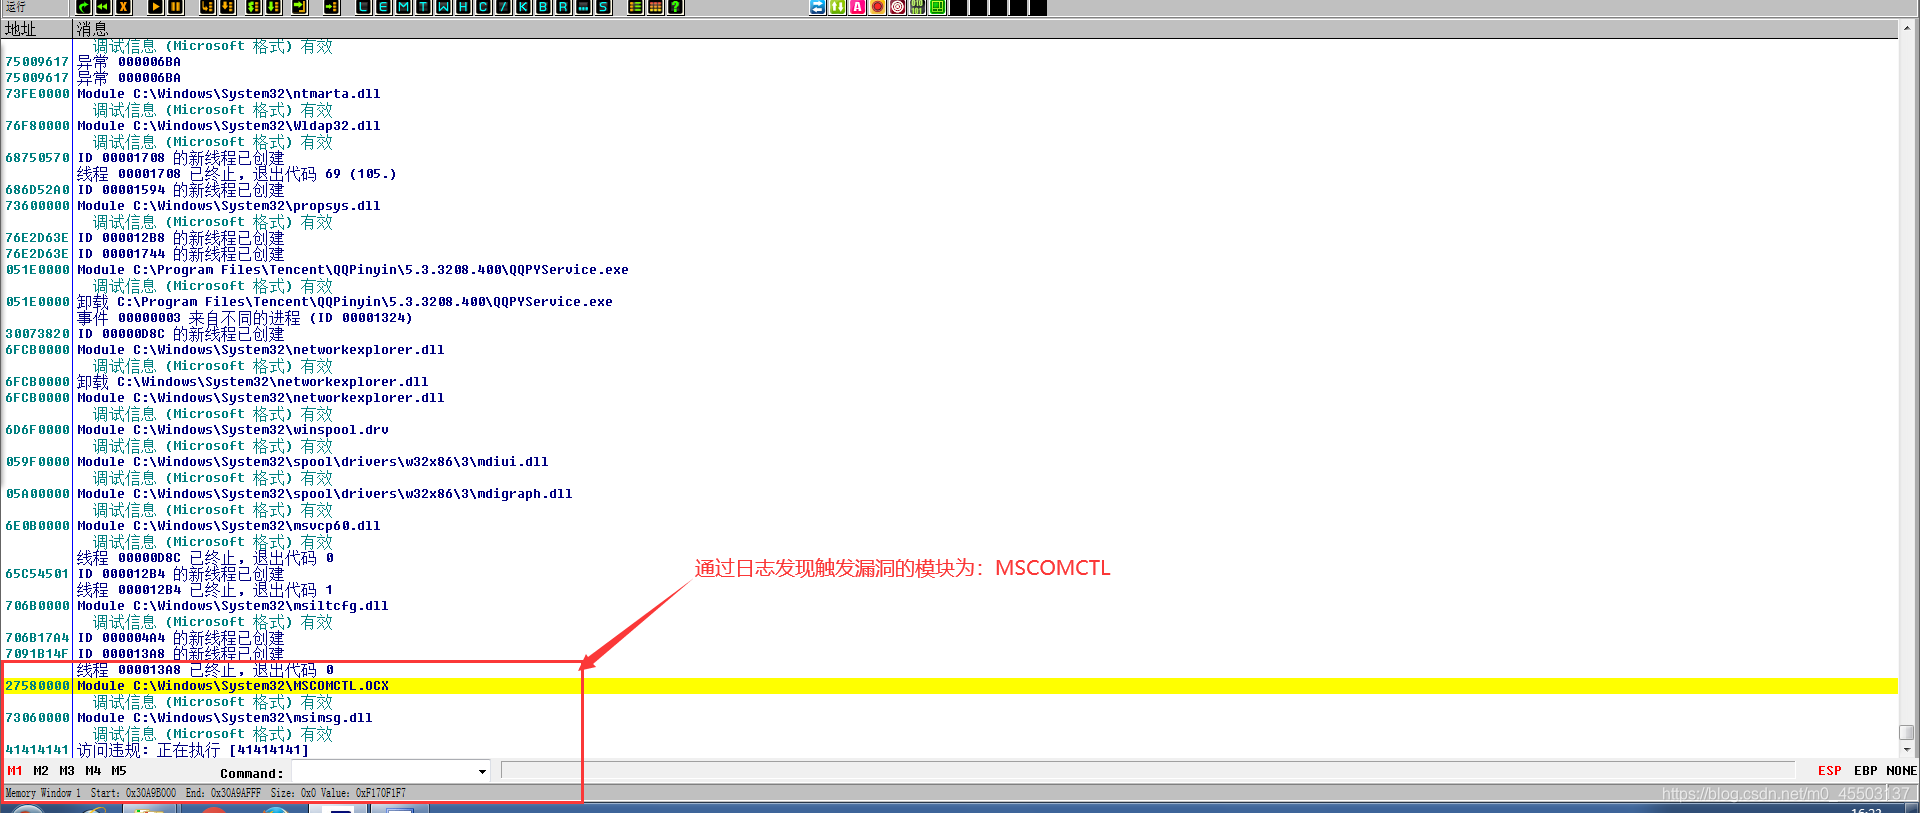
Task: Switch to memory window M2
Action: coord(40,771)
